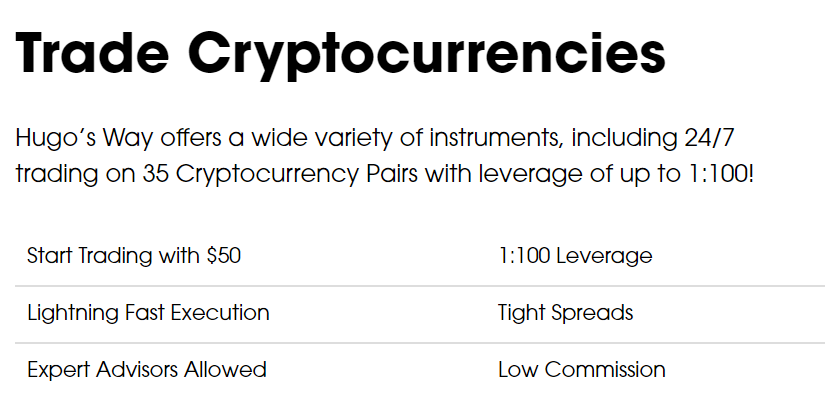The width and height of the screenshot is (829, 418).
Task: Click the 24/7 text in the description
Action: coord(709,137)
